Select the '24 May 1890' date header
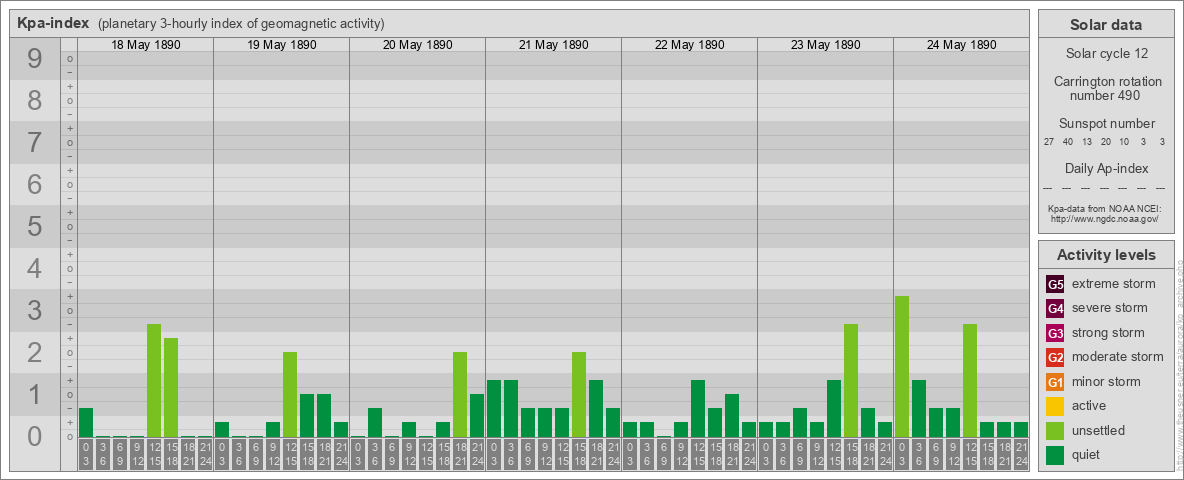This screenshot has height=480, width=1184. 961,45
